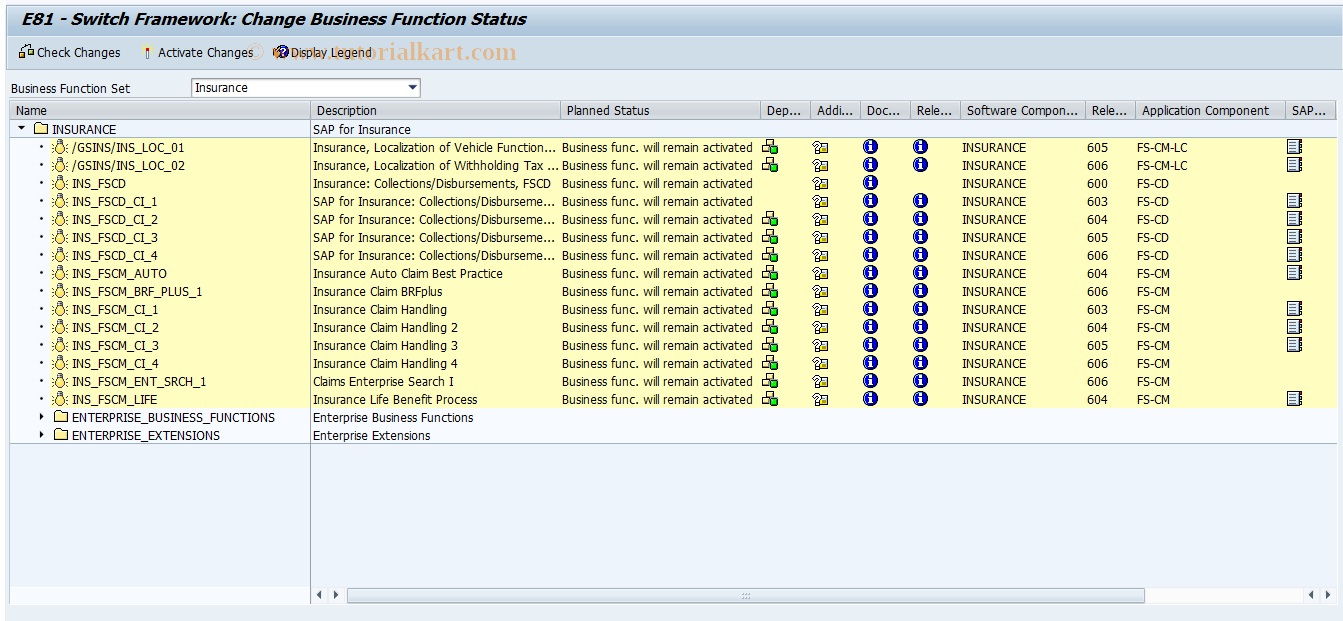Open the Display Legend button
This screenshot has width=1343, height=621.
point(322,52)
